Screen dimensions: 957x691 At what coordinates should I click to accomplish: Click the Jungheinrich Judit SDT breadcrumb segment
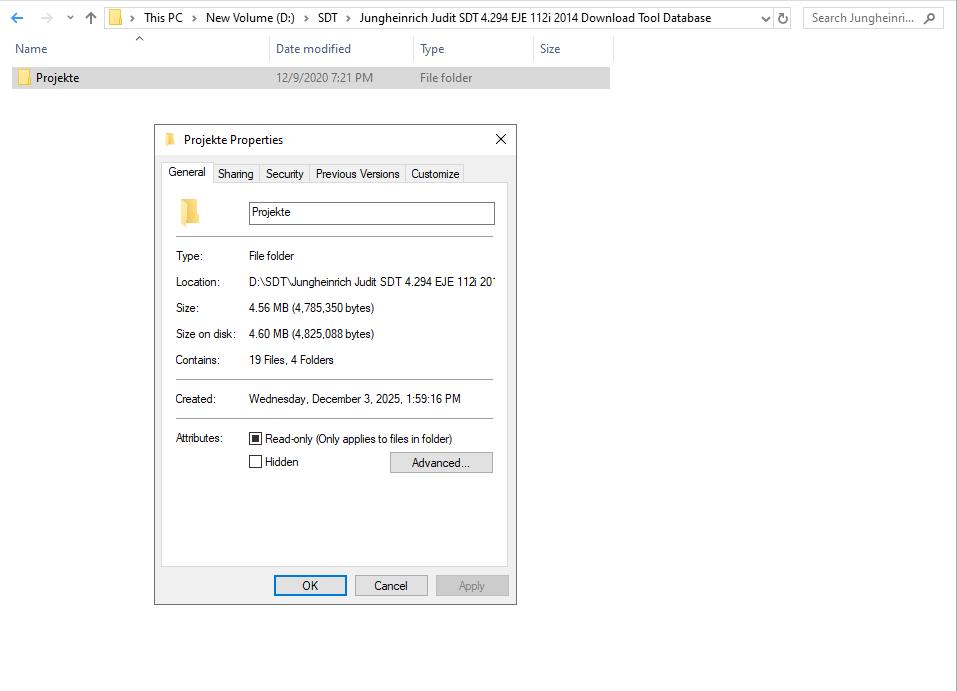point(535,18)
